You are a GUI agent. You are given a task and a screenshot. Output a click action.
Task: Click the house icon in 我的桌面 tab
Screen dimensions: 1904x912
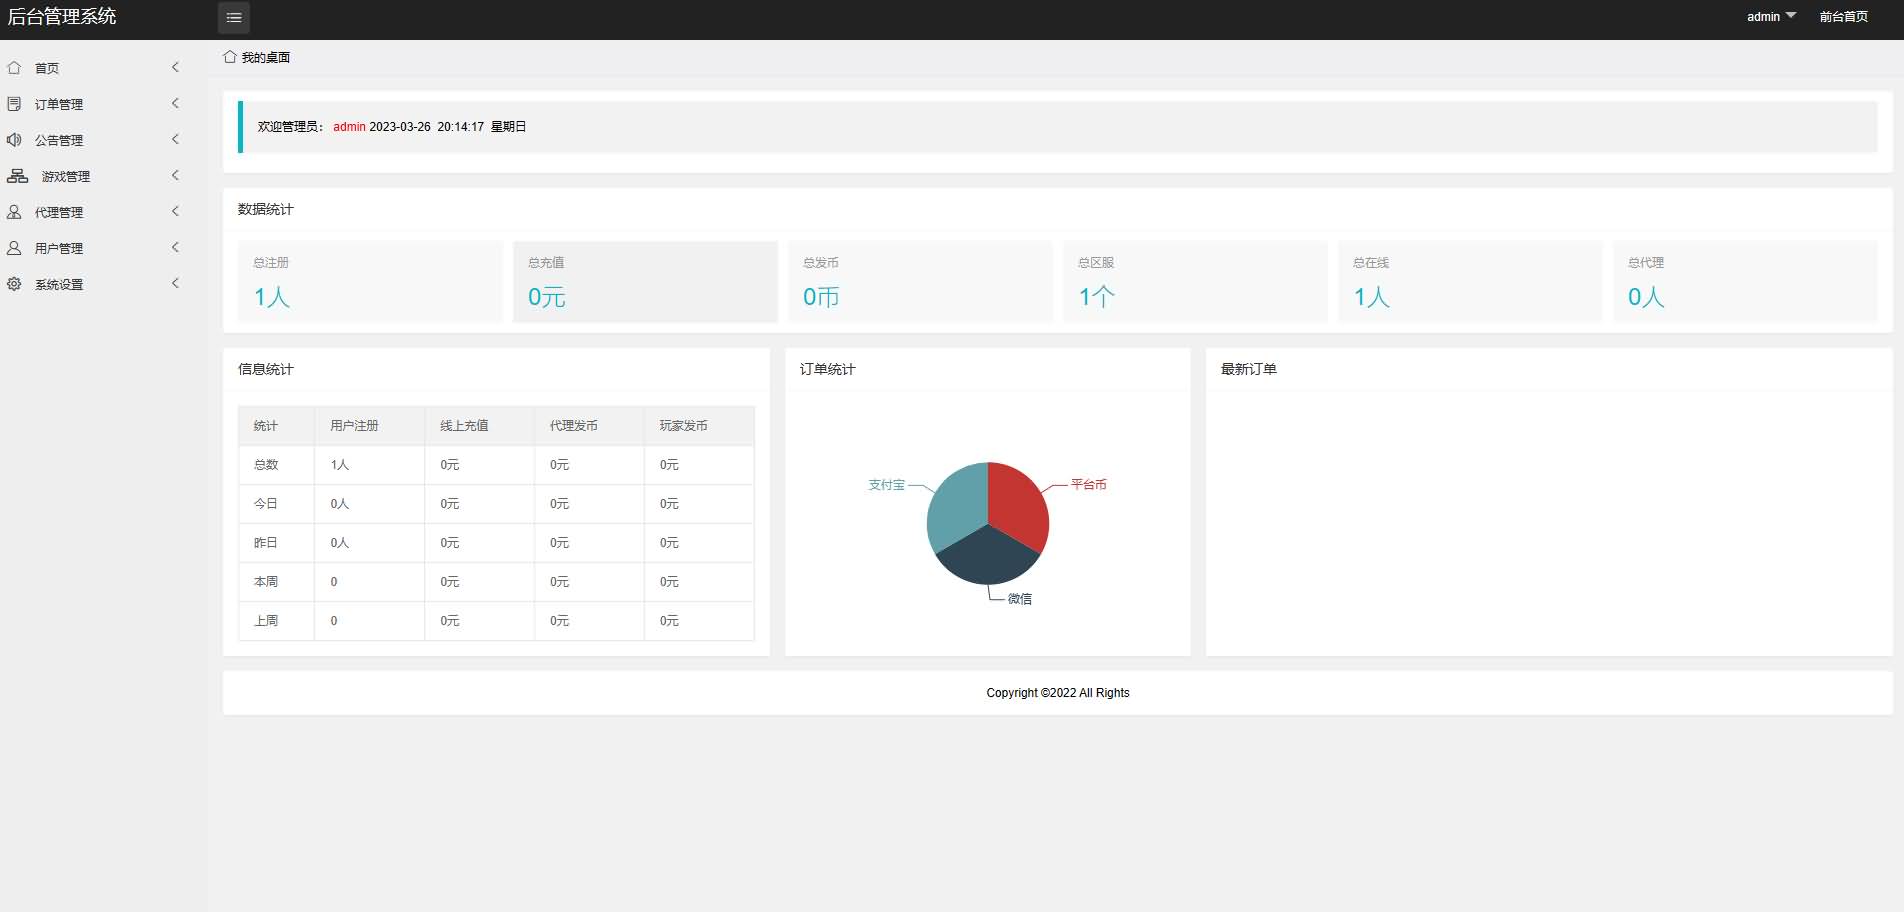[x=230, y=57]
